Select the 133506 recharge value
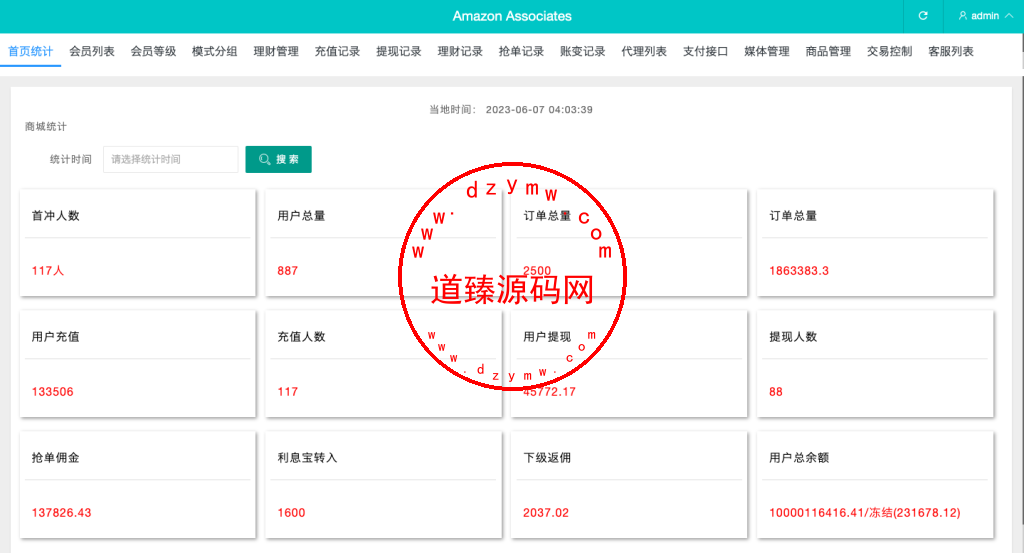 52,392
